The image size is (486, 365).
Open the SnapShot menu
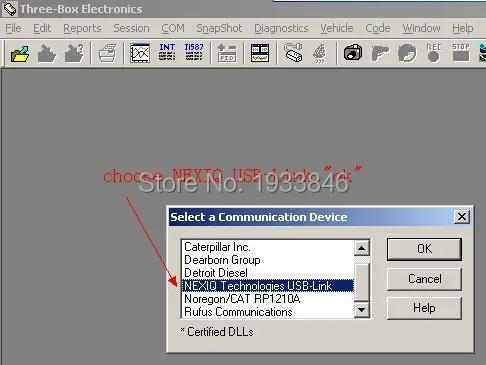219,28
